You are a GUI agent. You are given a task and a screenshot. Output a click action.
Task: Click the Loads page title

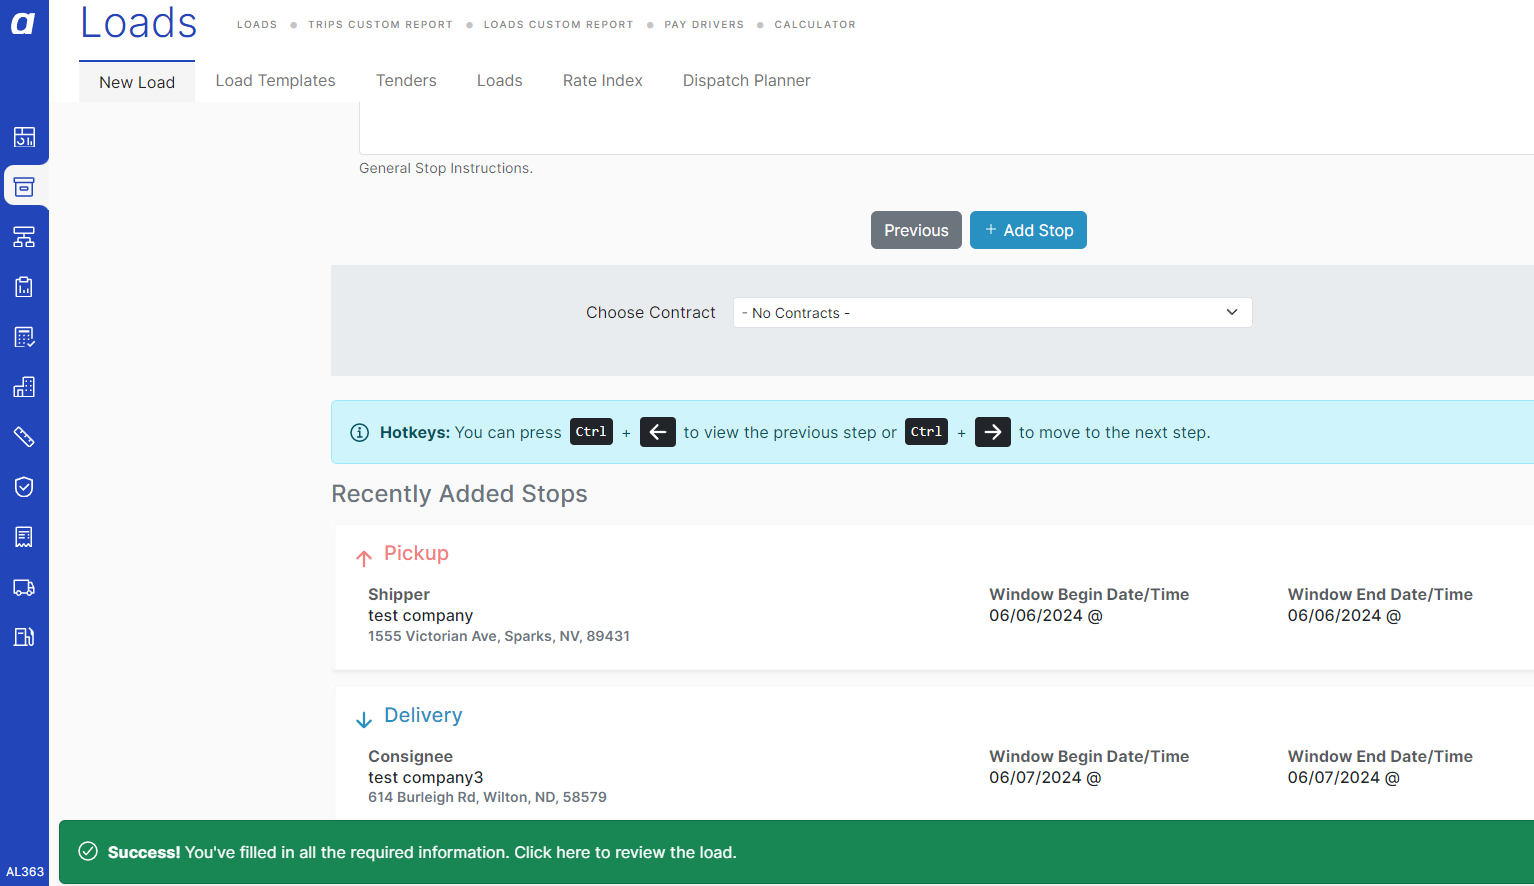click(139, 23)
